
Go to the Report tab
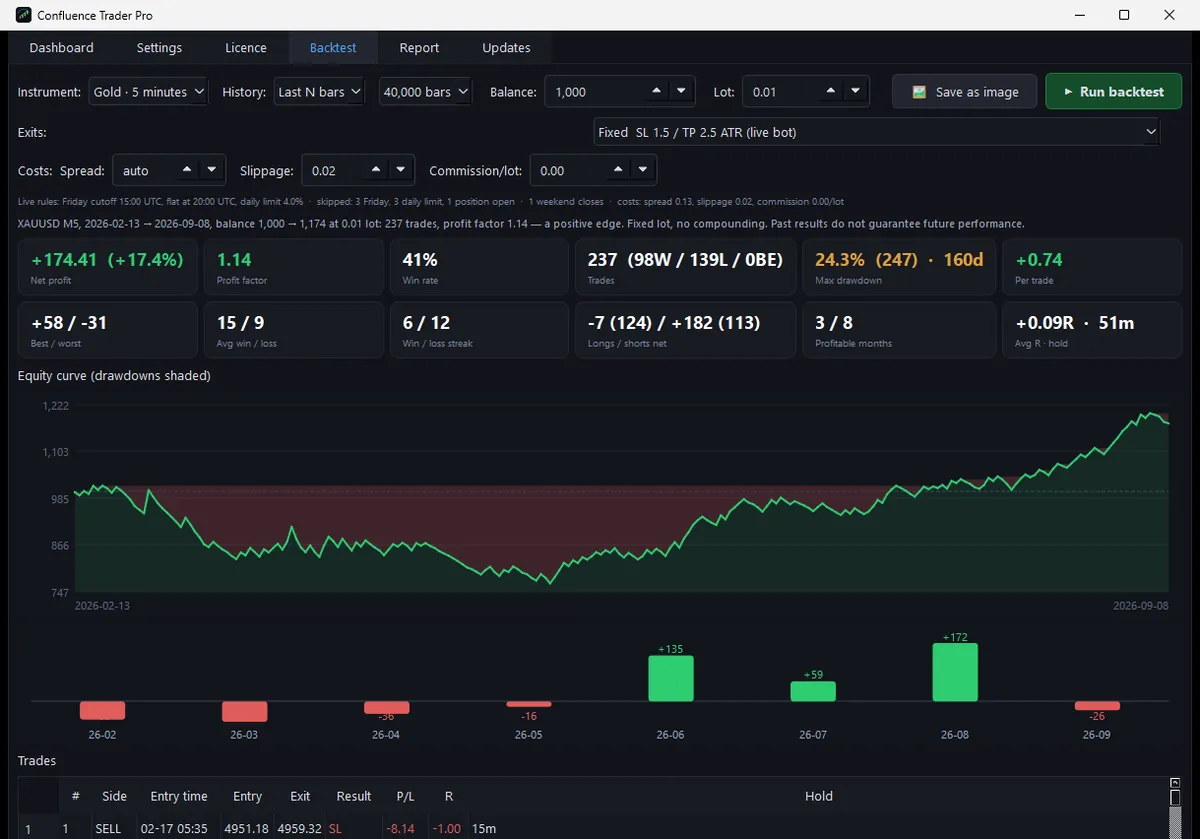pos(419,48)
